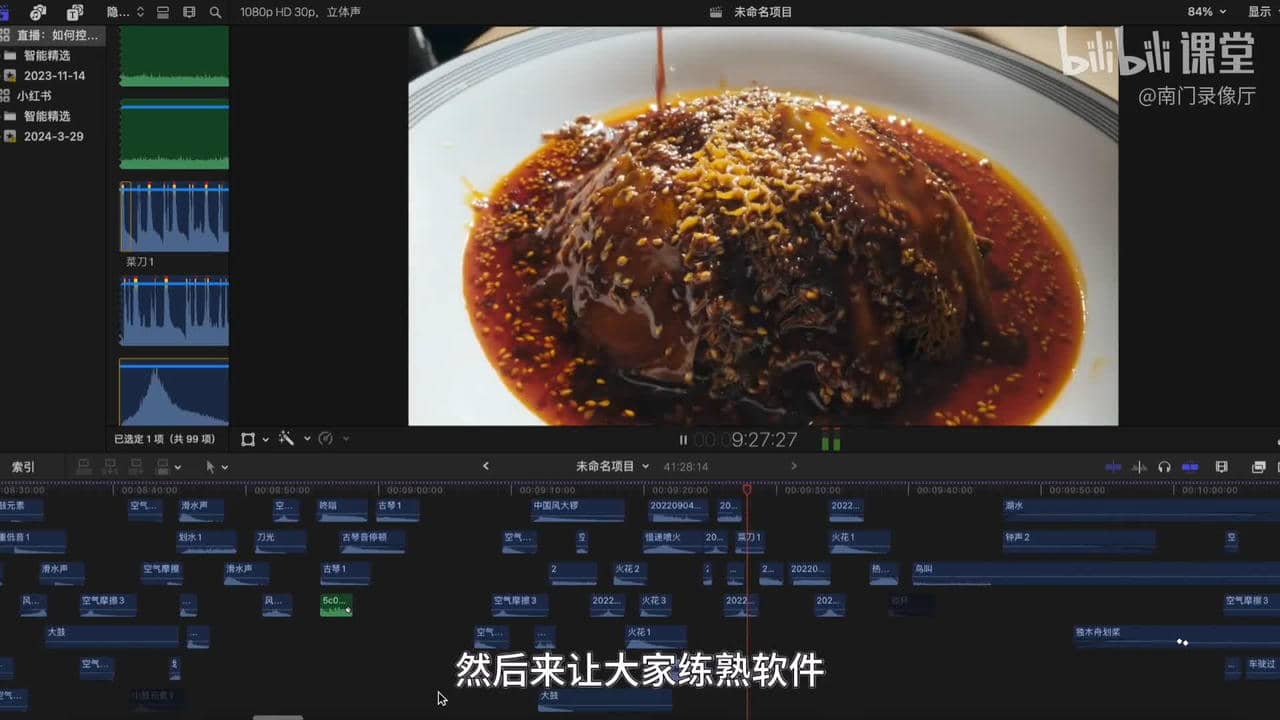1280x720 pixels.
Task: Open the Effects browser icon
Action: tap(1222, 467)
